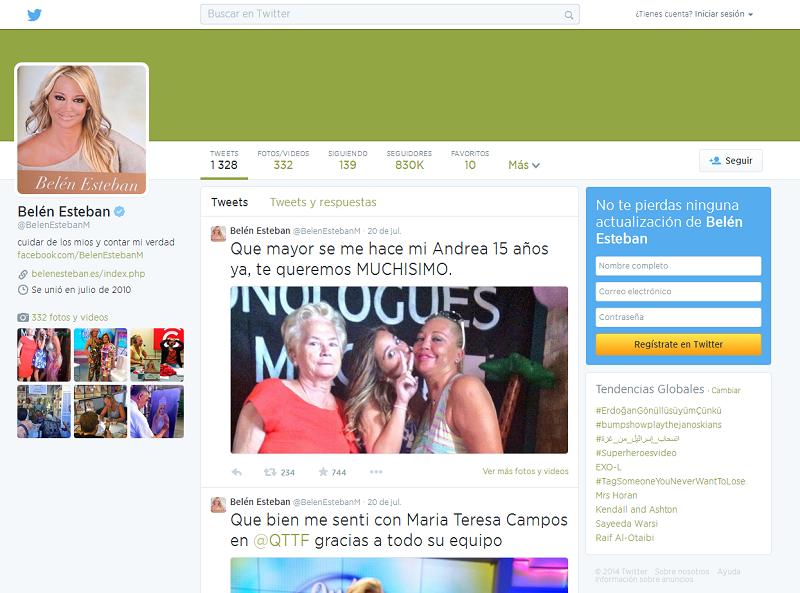800x593 pixels.
Task: Favorite the tweet with the star icon
Action: 324,472
